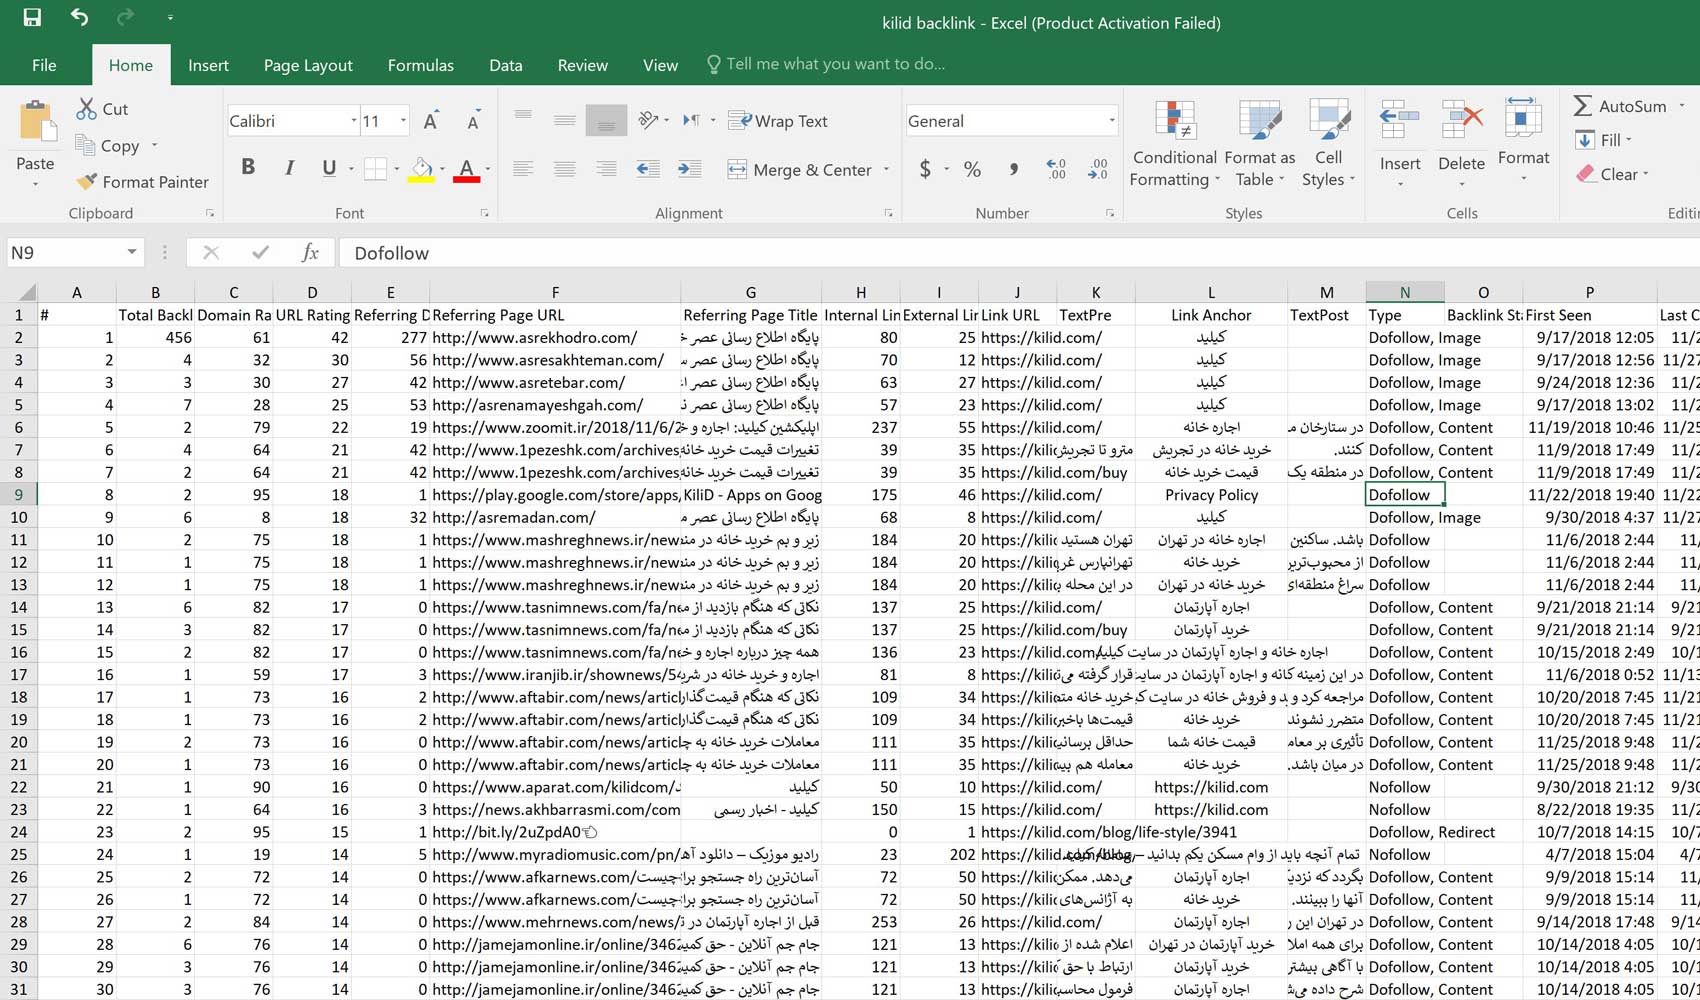Bottom align the cell contents
The height and width of the screenshot is (1000, 1700).
[x=606, y=120]
